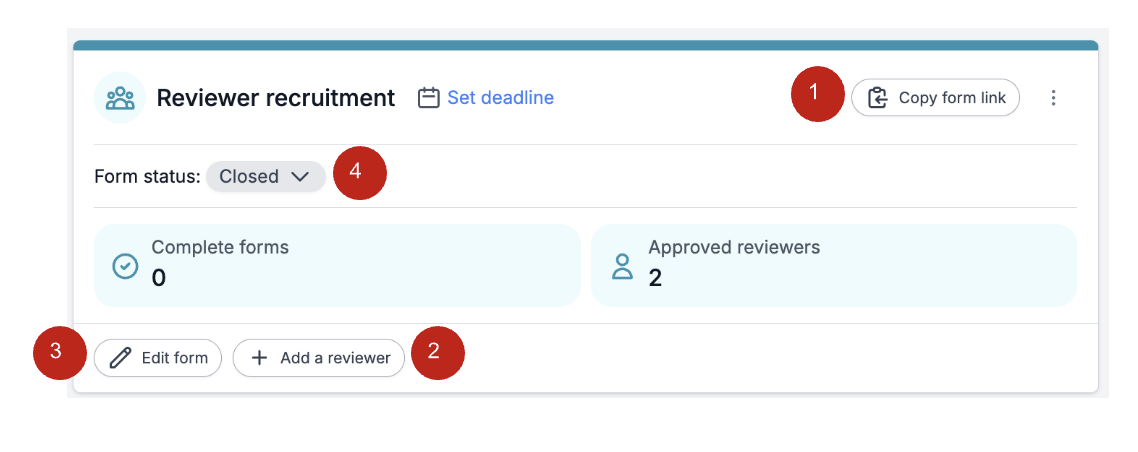This screenshot has width=1138, height=452.
Task: Open the Closed form status dropdown
Action: (265, 176)
